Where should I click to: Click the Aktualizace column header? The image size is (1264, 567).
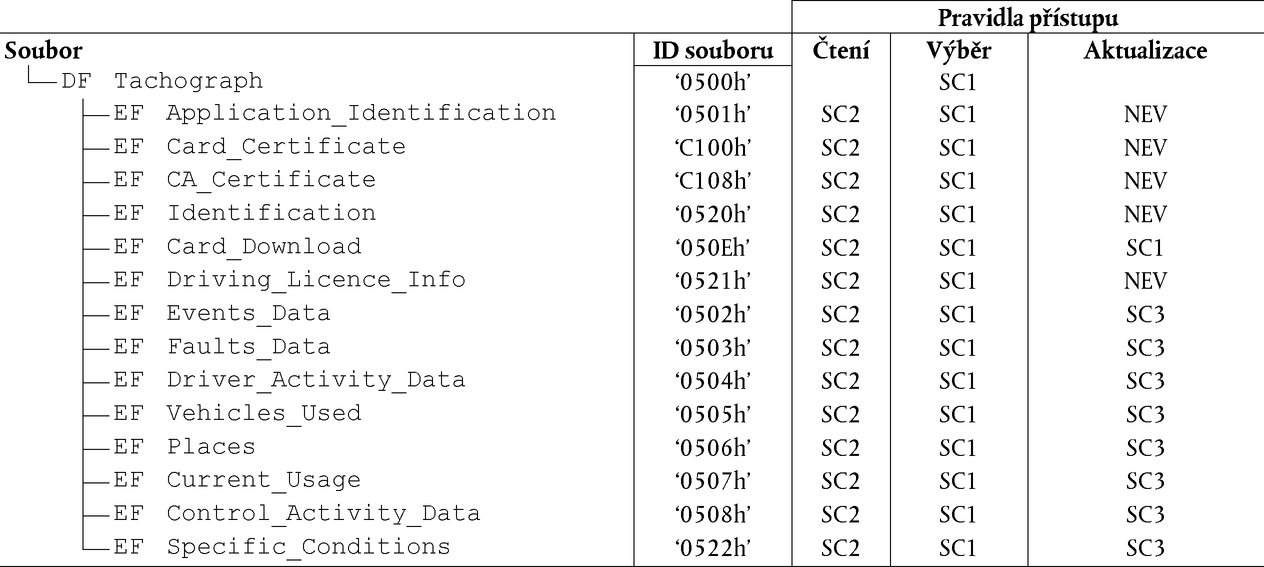pos(1145,50)
